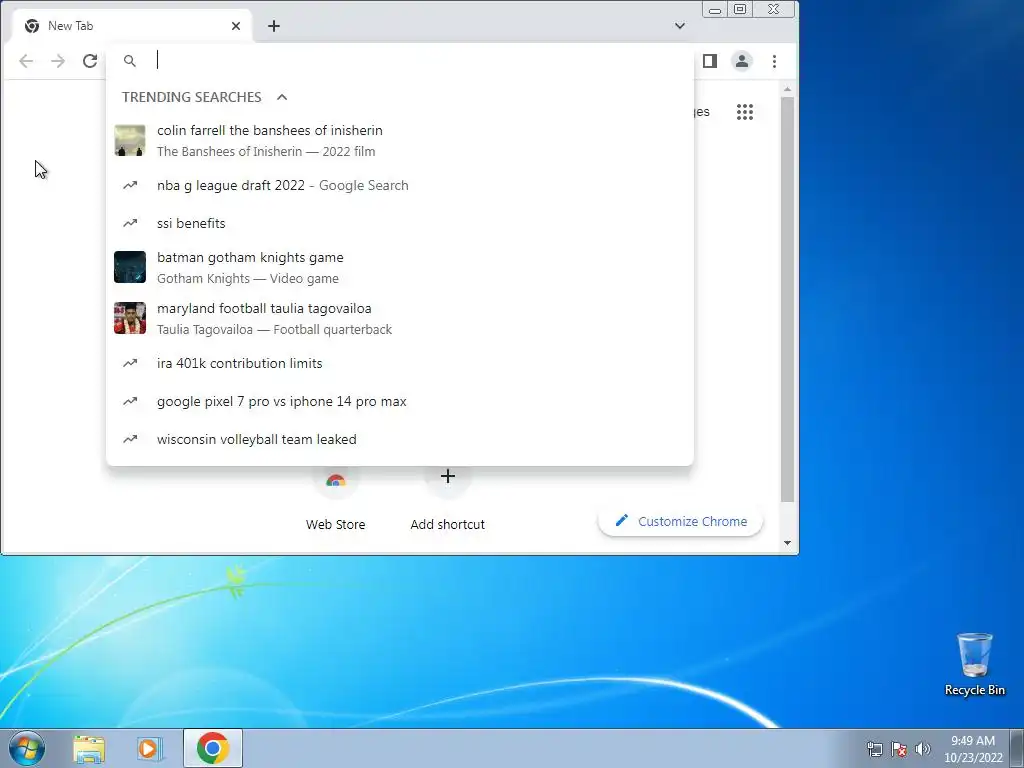1024x768 pixels.
Task: Select the maryland football taulia tagovailoa suggestion
Action: coord(400,319)
